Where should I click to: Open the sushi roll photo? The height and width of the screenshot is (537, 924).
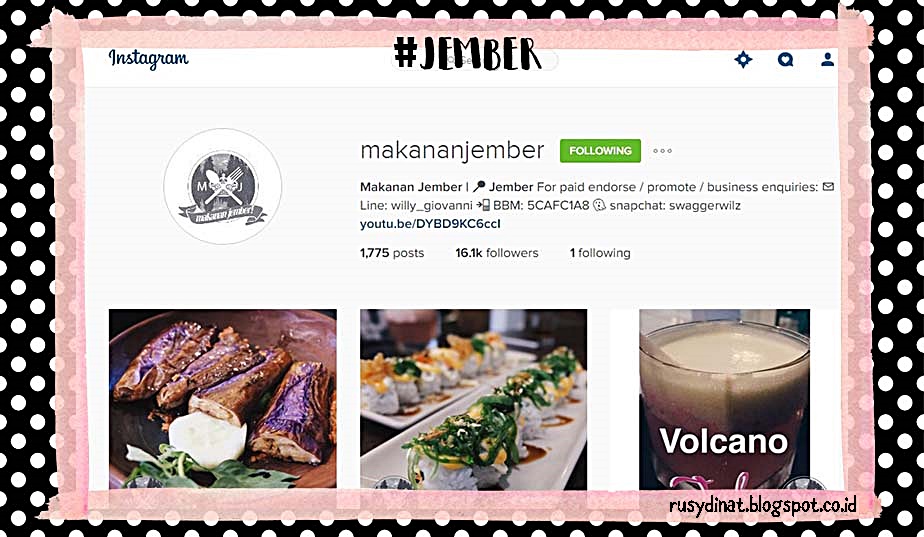tap(473, 399)
